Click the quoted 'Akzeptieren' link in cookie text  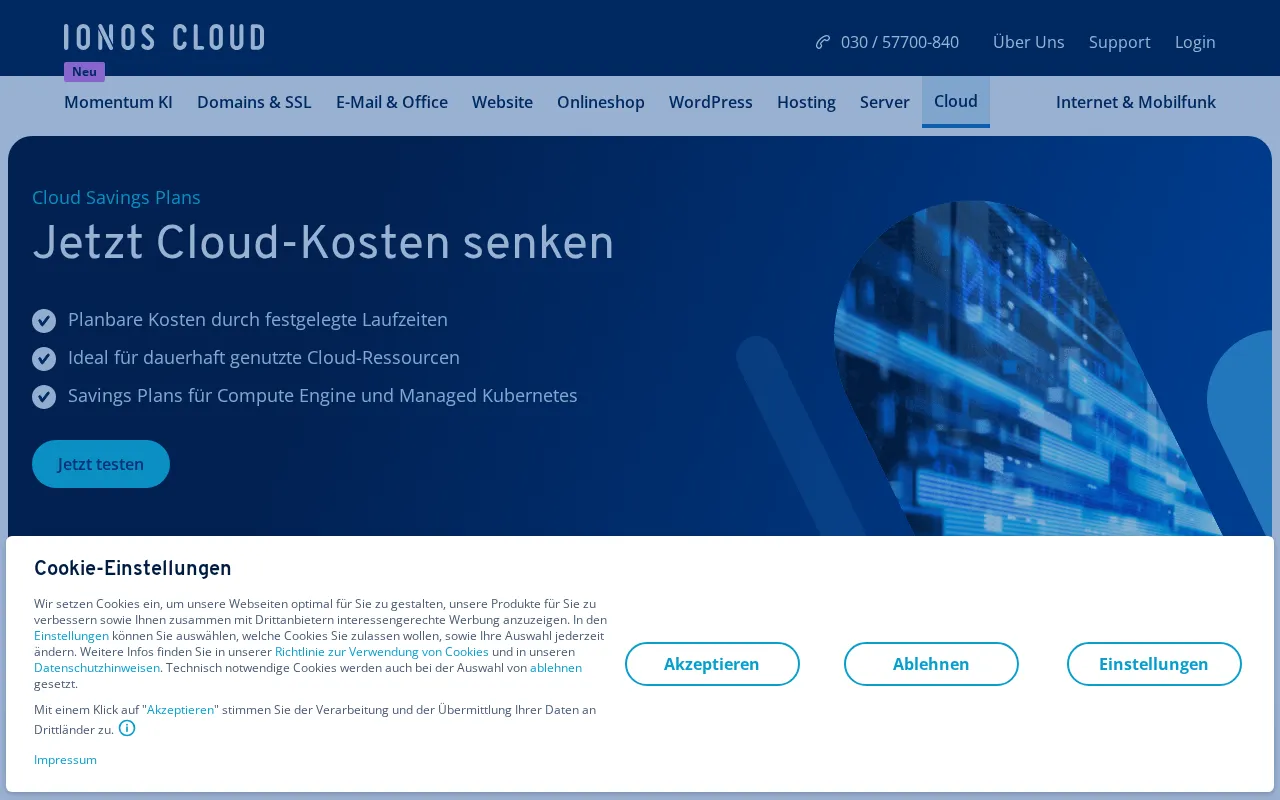pos(181,710)
